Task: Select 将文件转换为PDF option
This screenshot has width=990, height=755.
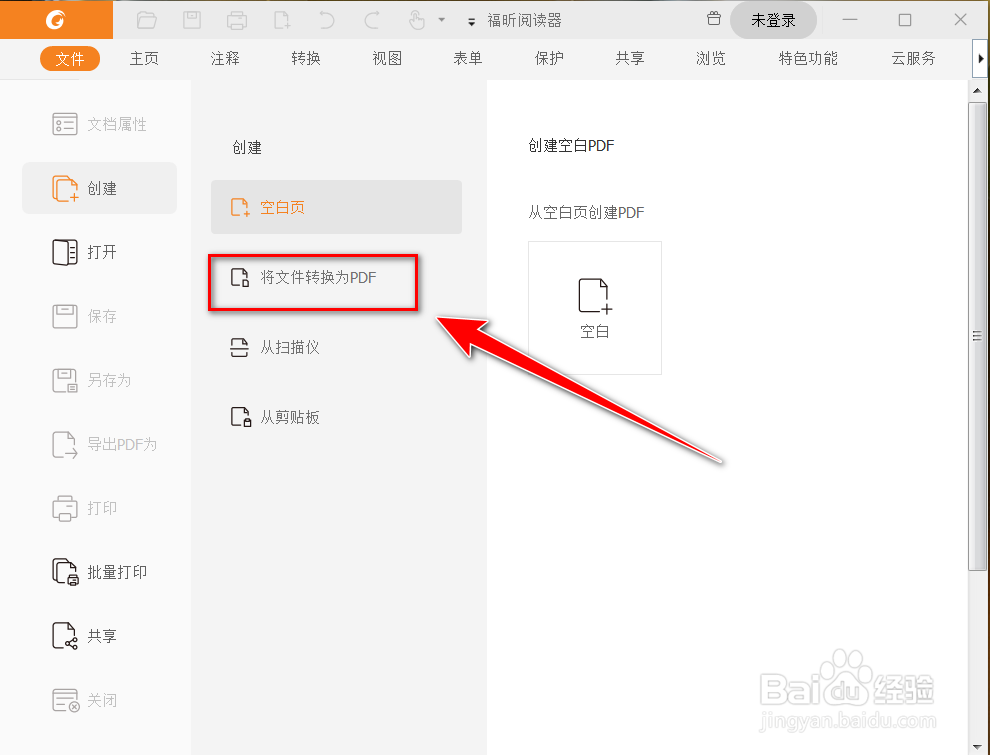Action: (x=313, y=282)
